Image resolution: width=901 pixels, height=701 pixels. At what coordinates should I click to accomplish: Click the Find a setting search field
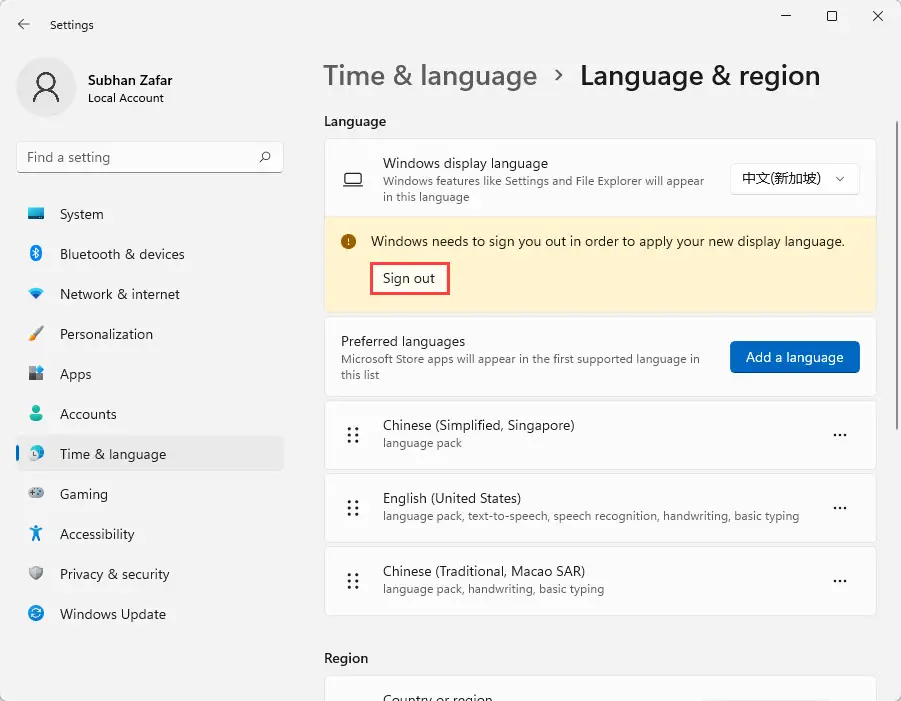click(149, 157)
